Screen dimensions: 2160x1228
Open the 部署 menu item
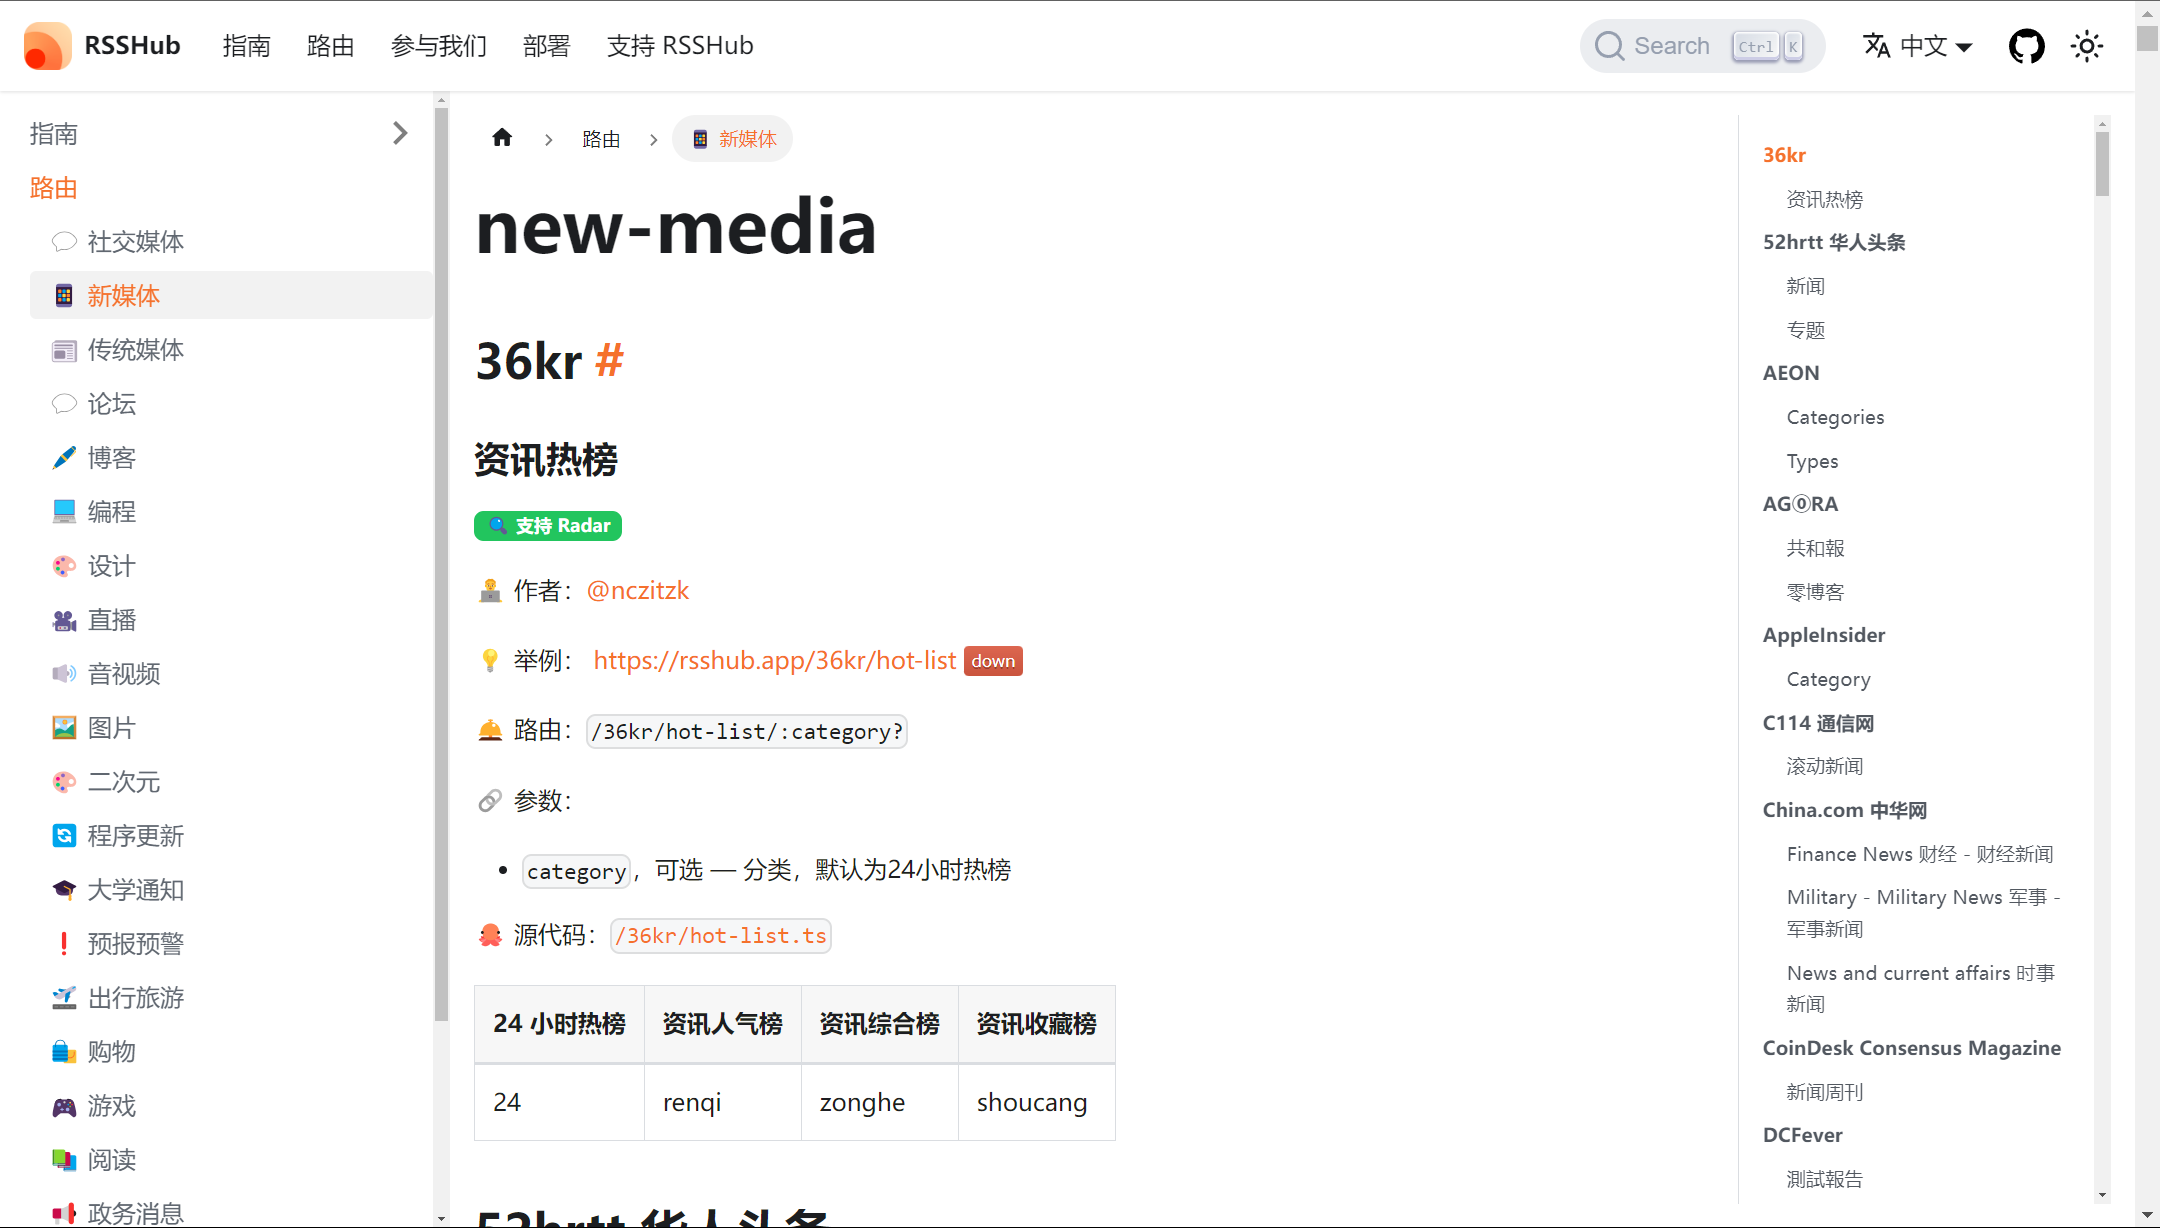546,46
